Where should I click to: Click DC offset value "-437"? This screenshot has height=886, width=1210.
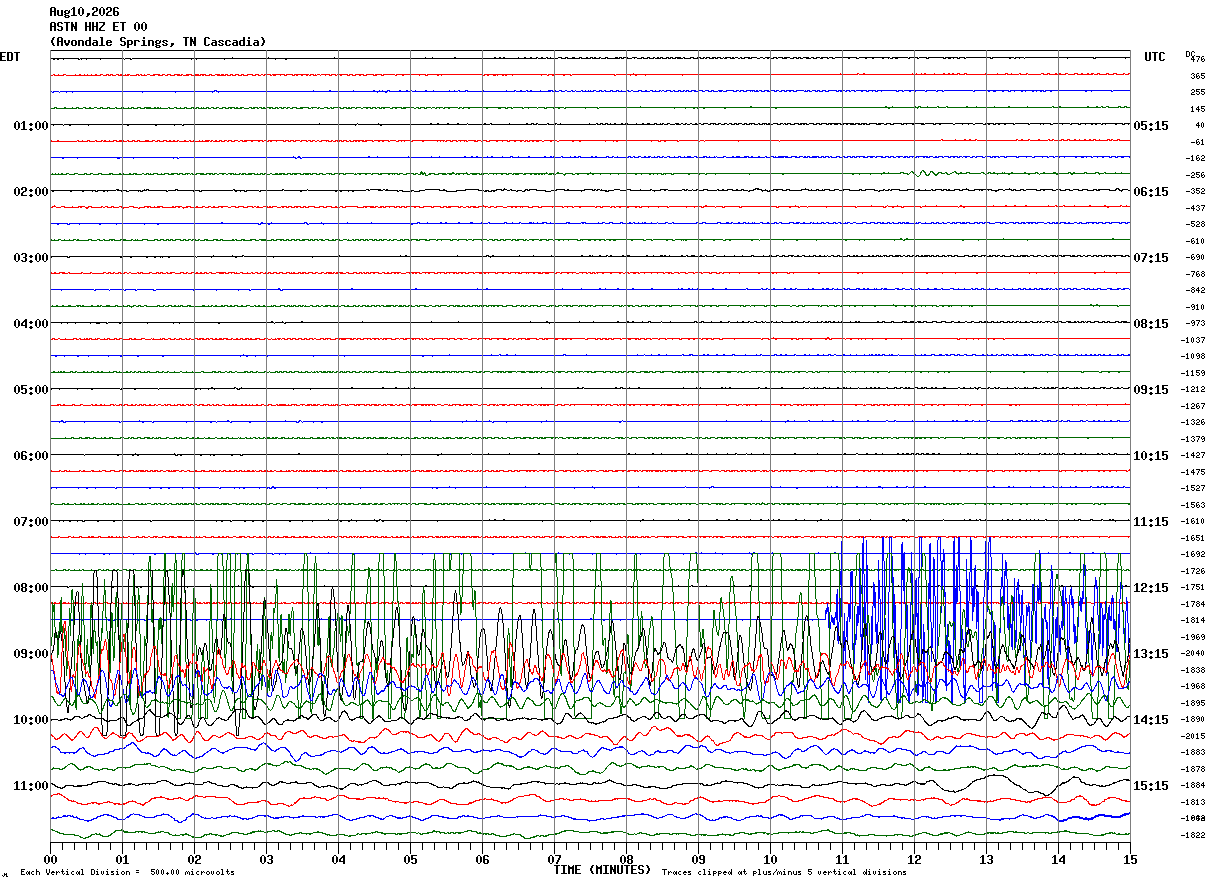(1195, 208)
